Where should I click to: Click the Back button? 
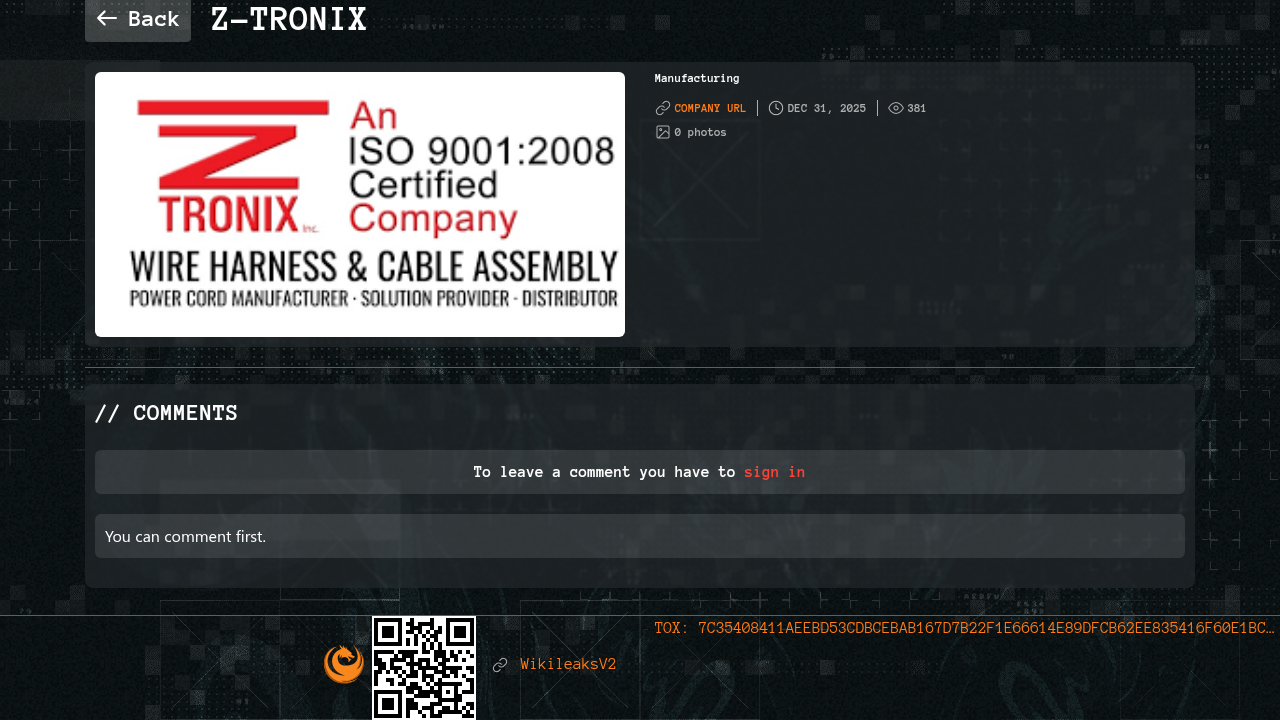[138, 19]
